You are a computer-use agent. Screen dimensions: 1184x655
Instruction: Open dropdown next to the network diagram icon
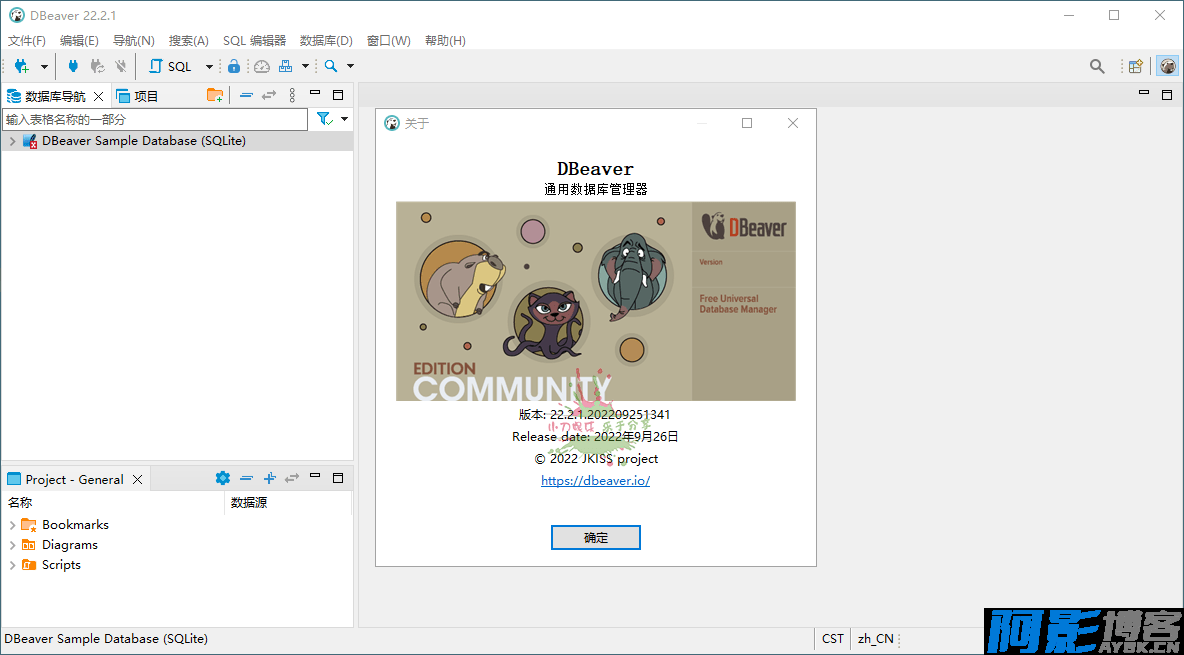pos(305,66)
